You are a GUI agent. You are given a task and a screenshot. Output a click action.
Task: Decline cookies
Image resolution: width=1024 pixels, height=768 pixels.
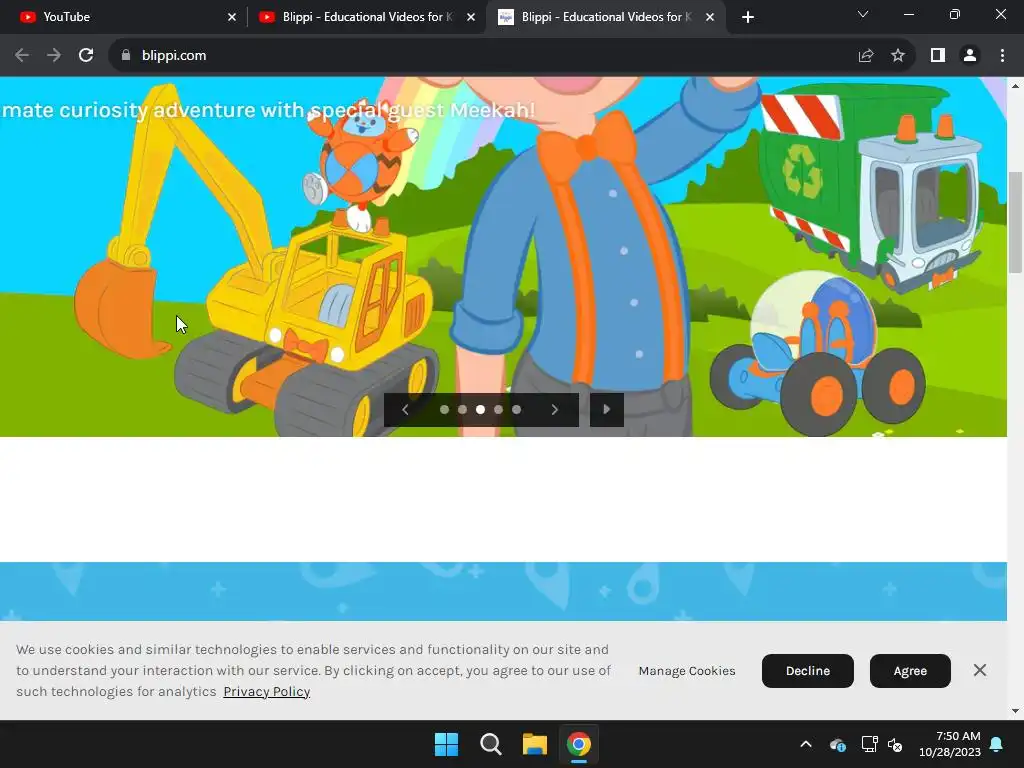click(808, 671)
